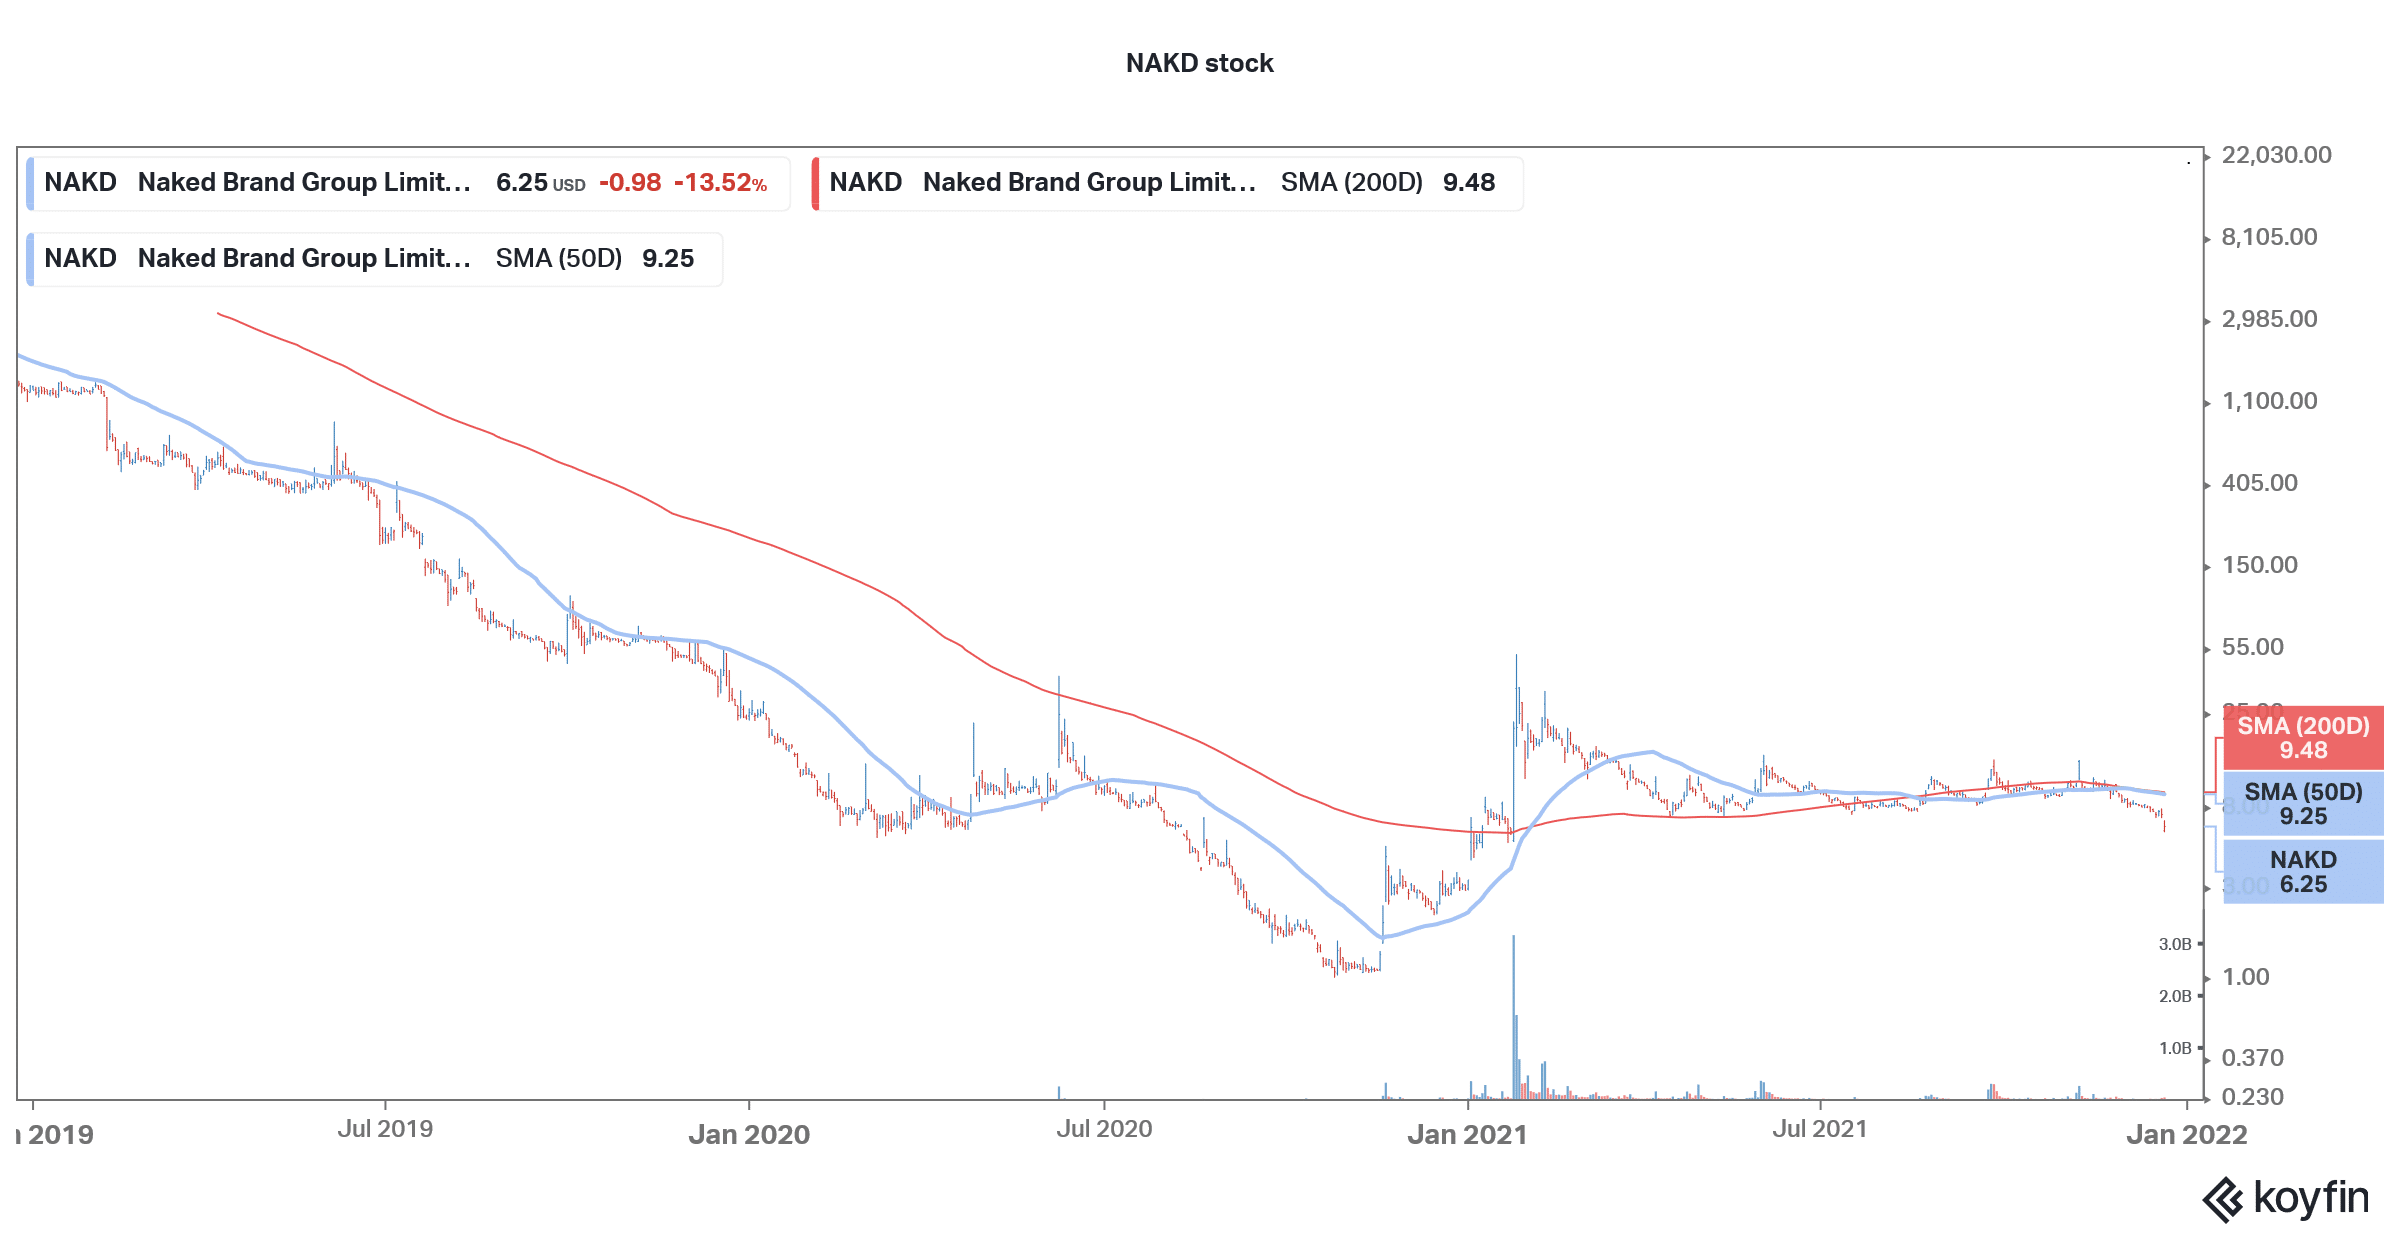This screenshot has height=1240, width=2400.
Task: Click the Naked Brand Group name in price legend
Action: click(x=304, y=183)
